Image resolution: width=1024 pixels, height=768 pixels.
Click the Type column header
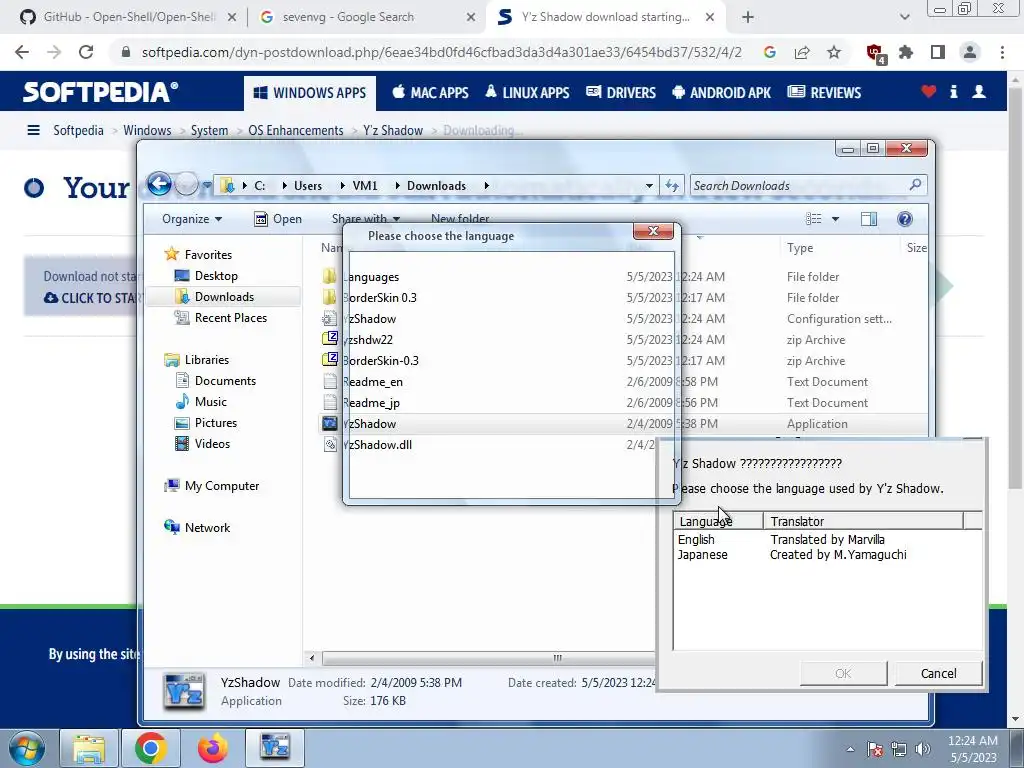[x=840, y=248]
